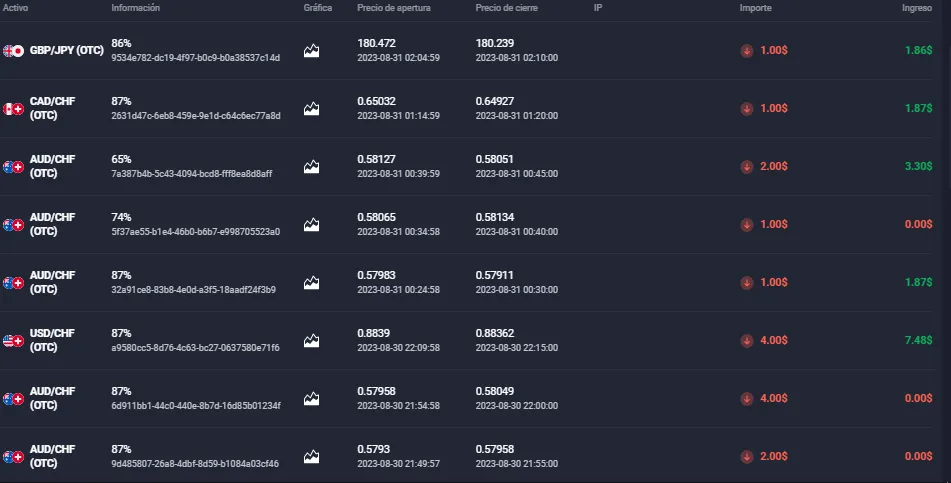Click the 3.30$ income value
The width and height of the screenshot is (951, 483).
[918, 166]
